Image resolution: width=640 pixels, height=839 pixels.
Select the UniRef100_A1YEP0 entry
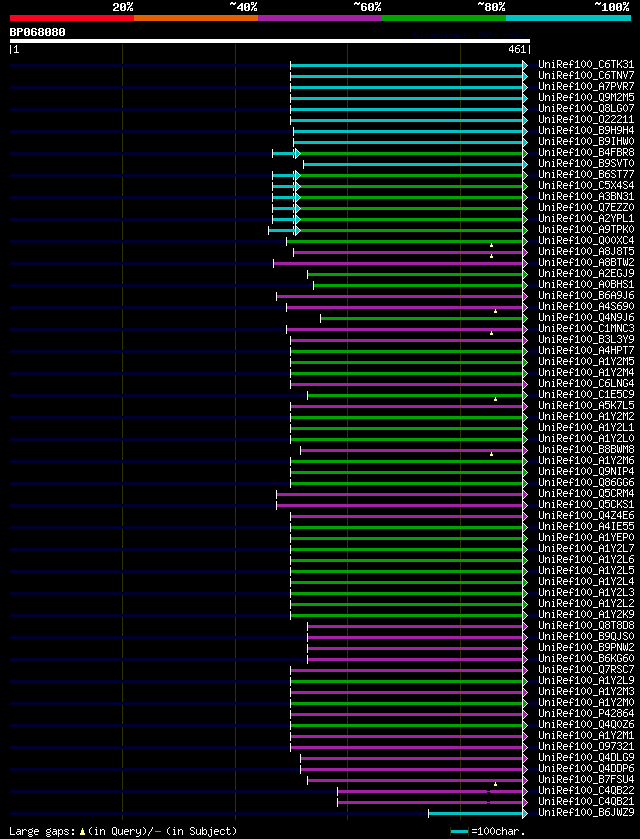pyautogui.click(x=586, y=538)
